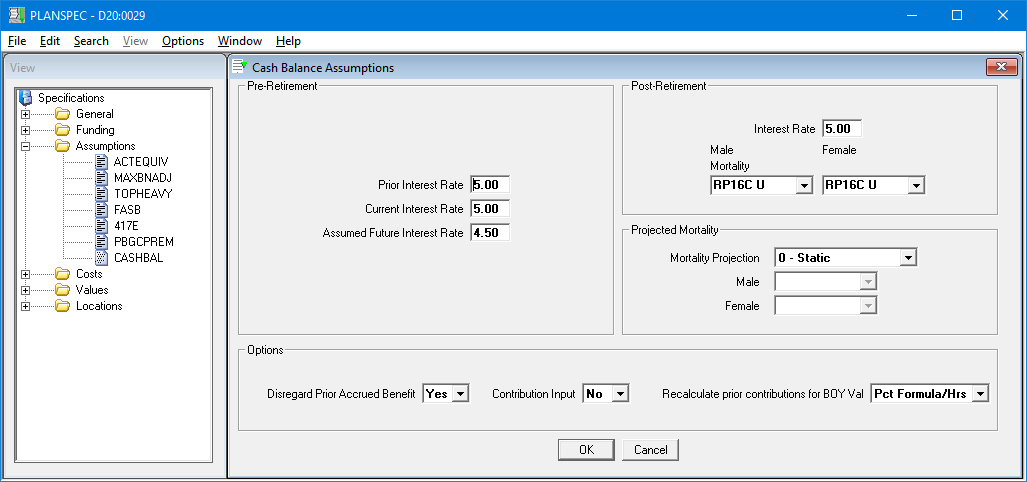1027x482 pixels.
Task: Expand the Costs tree node
Action: pos(26,274)
